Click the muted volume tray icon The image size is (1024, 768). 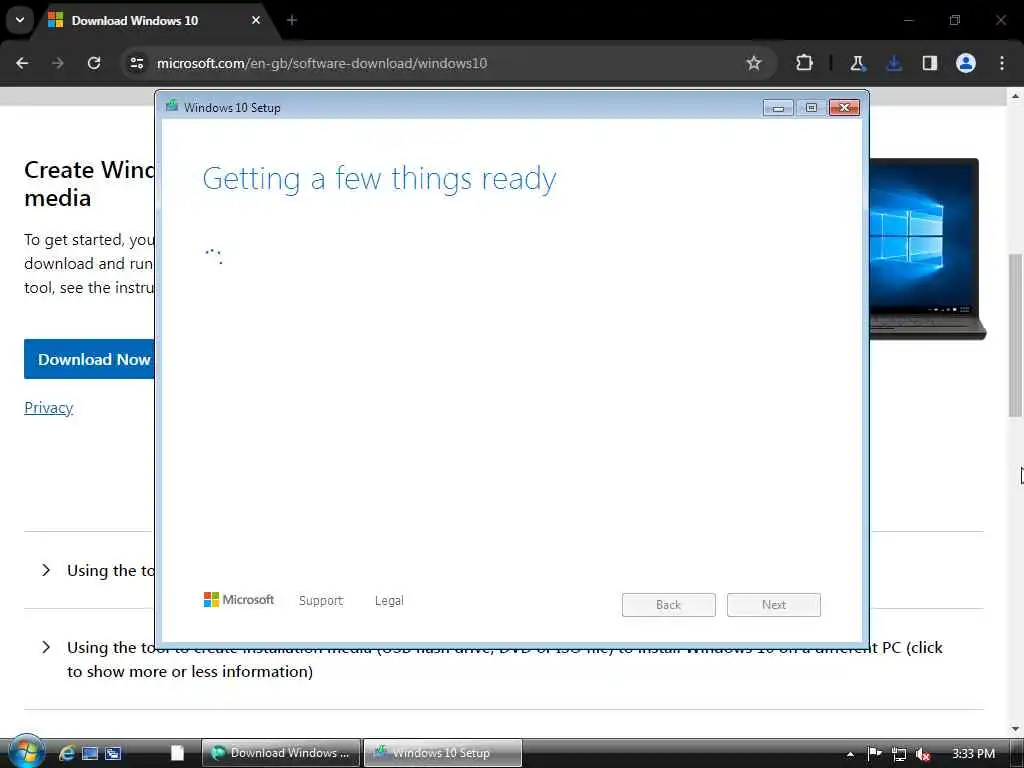923,754
